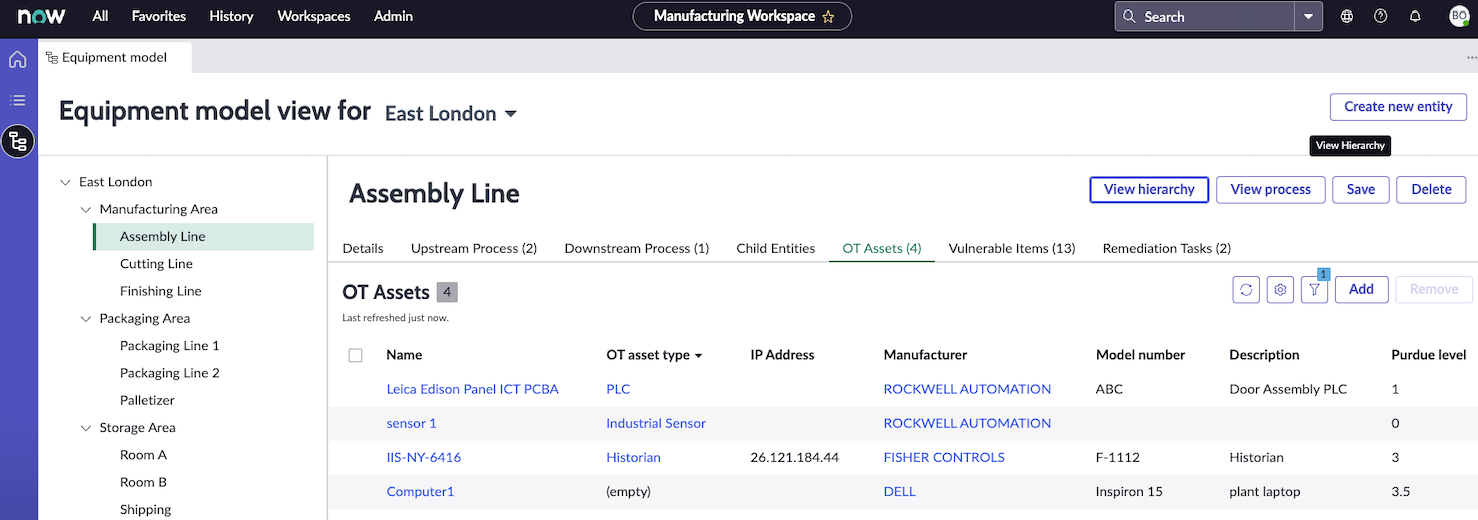Screen dimensions: 1478x520
Task: Collapse the Storage Area node
Action: (x=86, y=427)
